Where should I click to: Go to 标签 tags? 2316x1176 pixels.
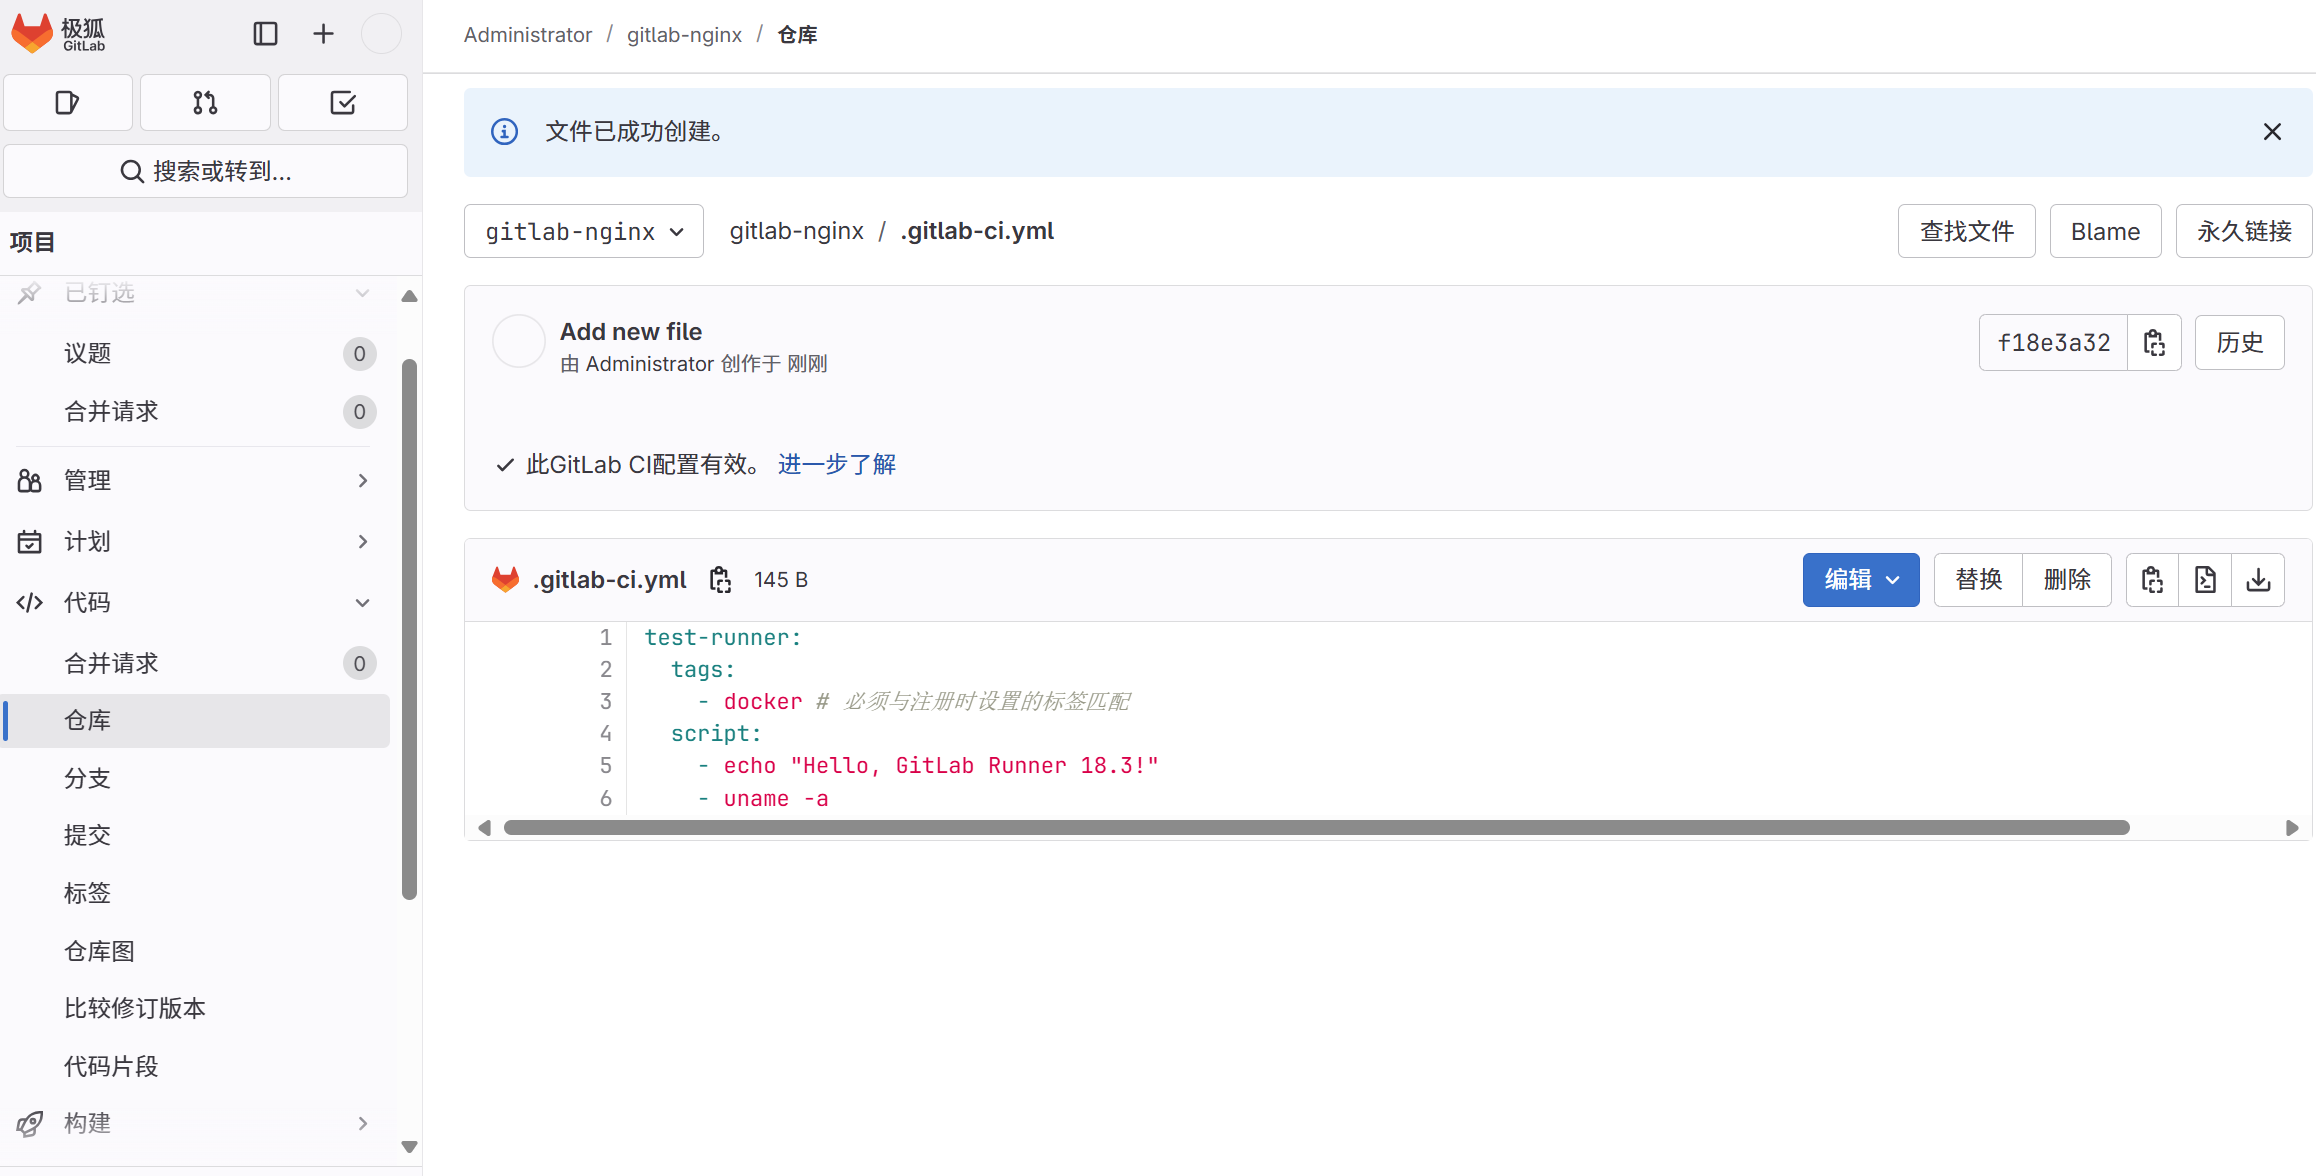coord(196,894)
